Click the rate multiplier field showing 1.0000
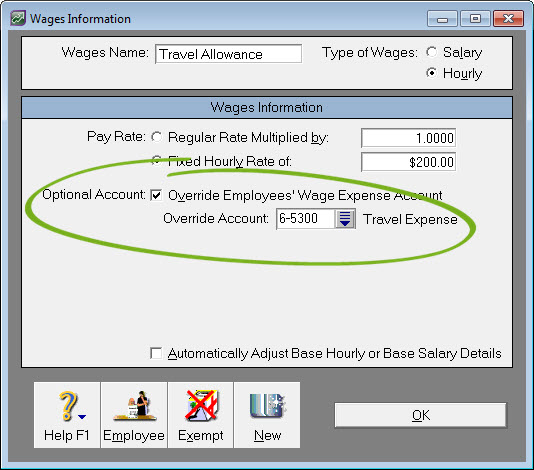534x470 pixels. click(408, 138)
